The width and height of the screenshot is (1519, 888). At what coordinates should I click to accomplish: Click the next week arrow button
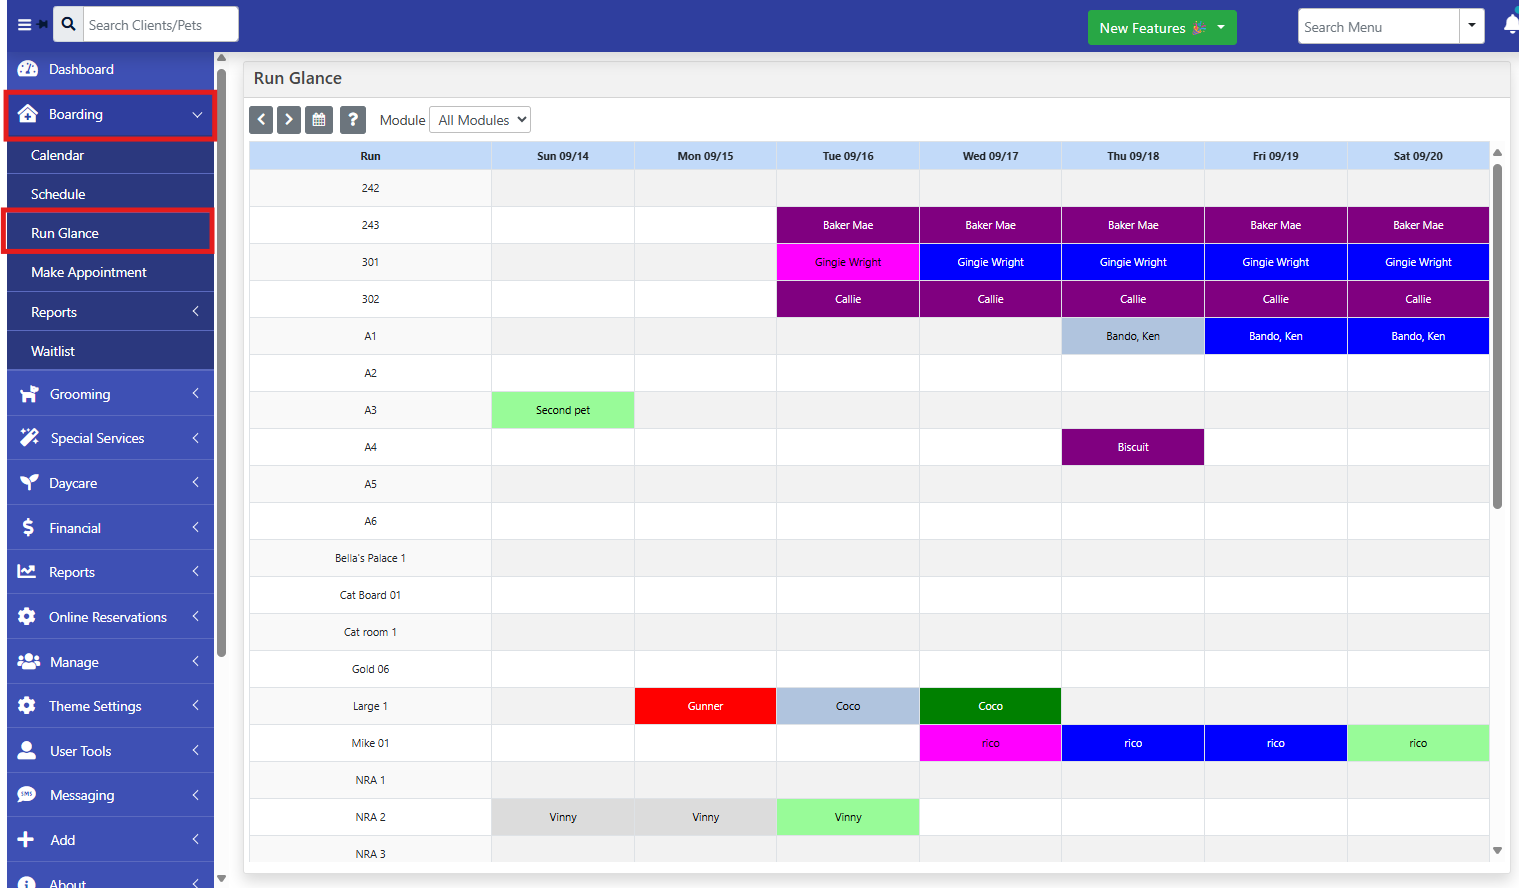288,120
